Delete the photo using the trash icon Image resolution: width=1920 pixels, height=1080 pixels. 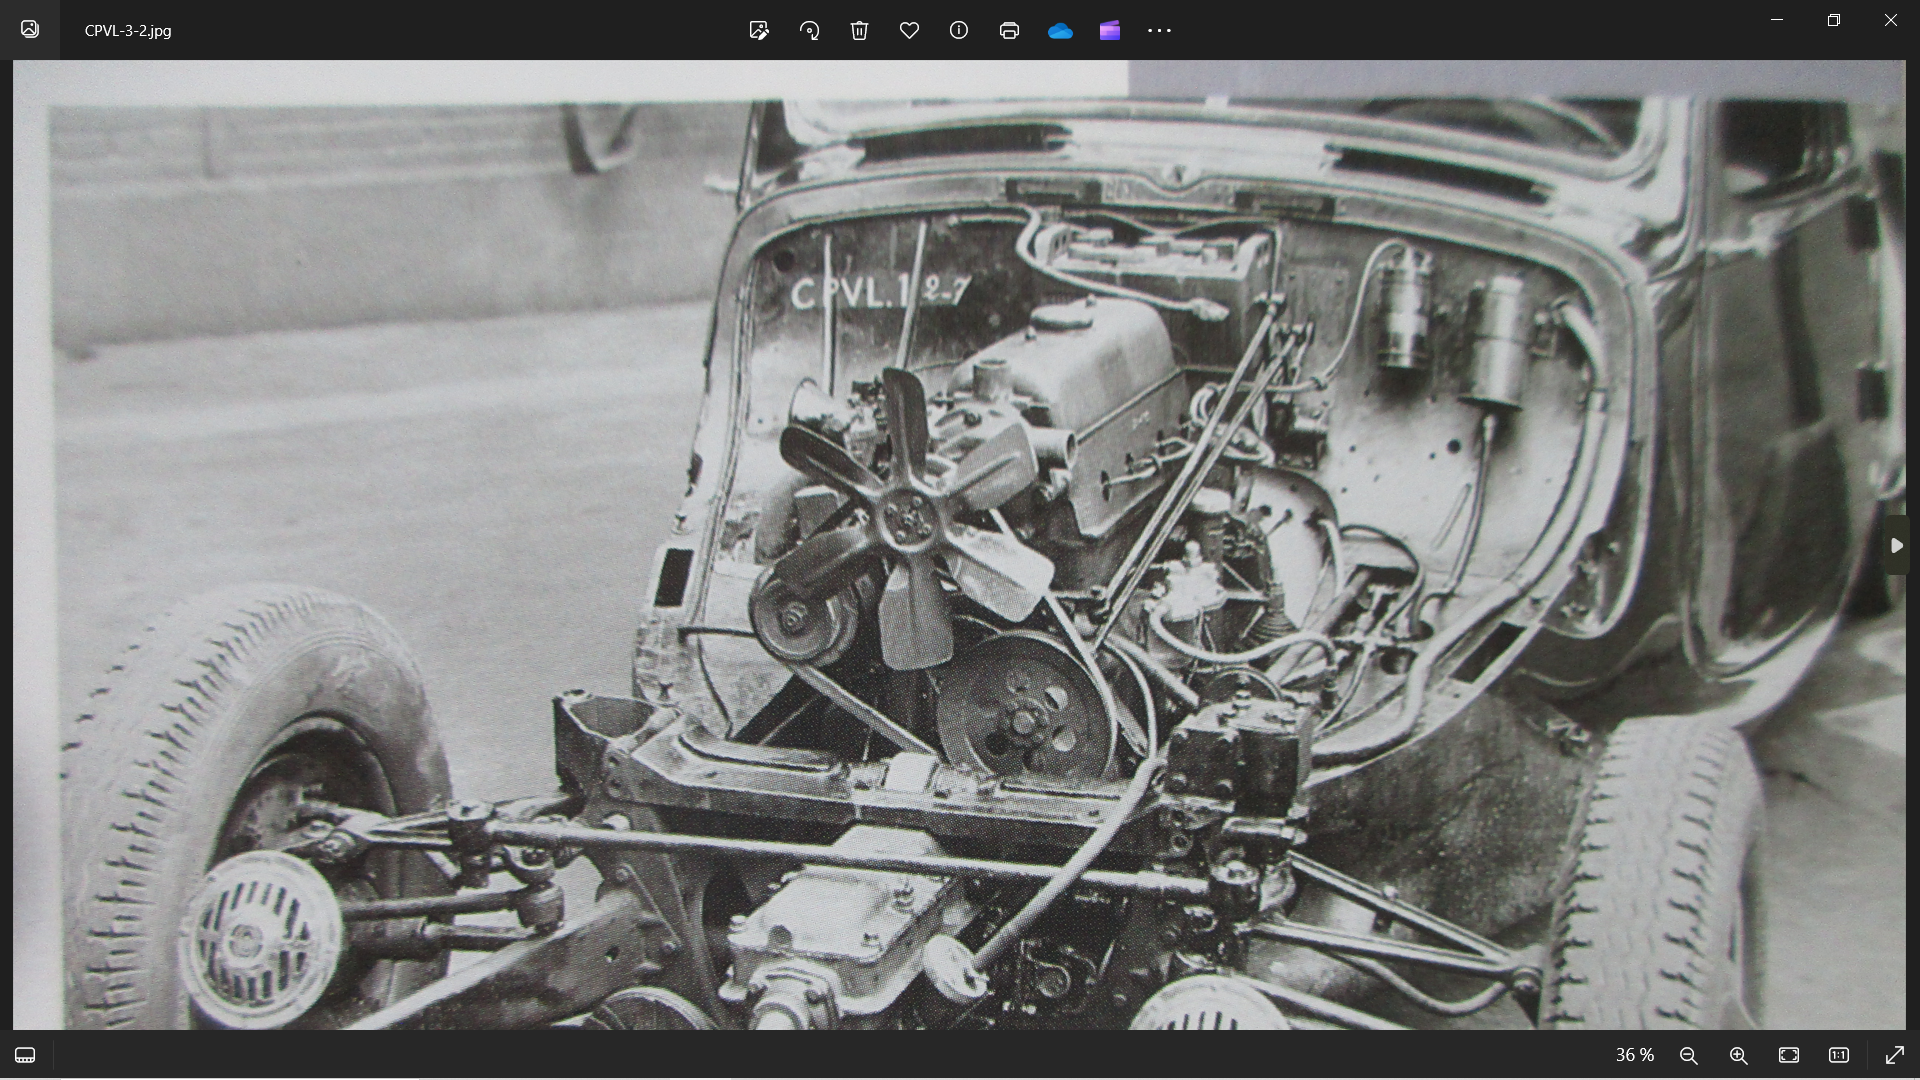point(859,30)
